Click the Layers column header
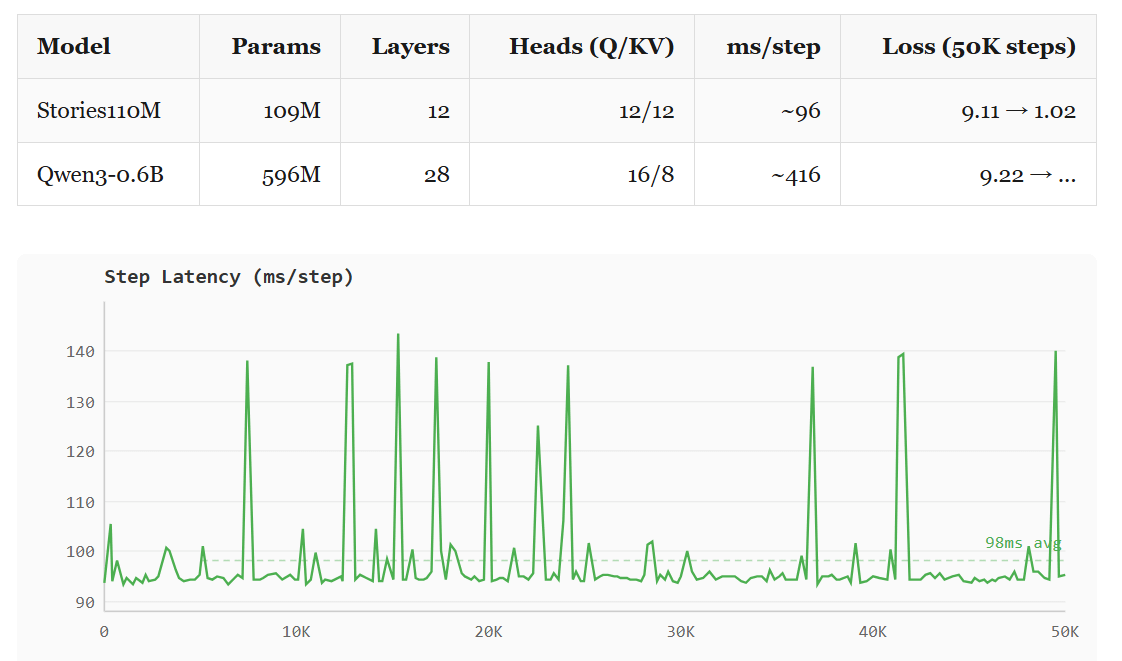Viewport: 1122px width, 661px height. click(x=411, y=46)
